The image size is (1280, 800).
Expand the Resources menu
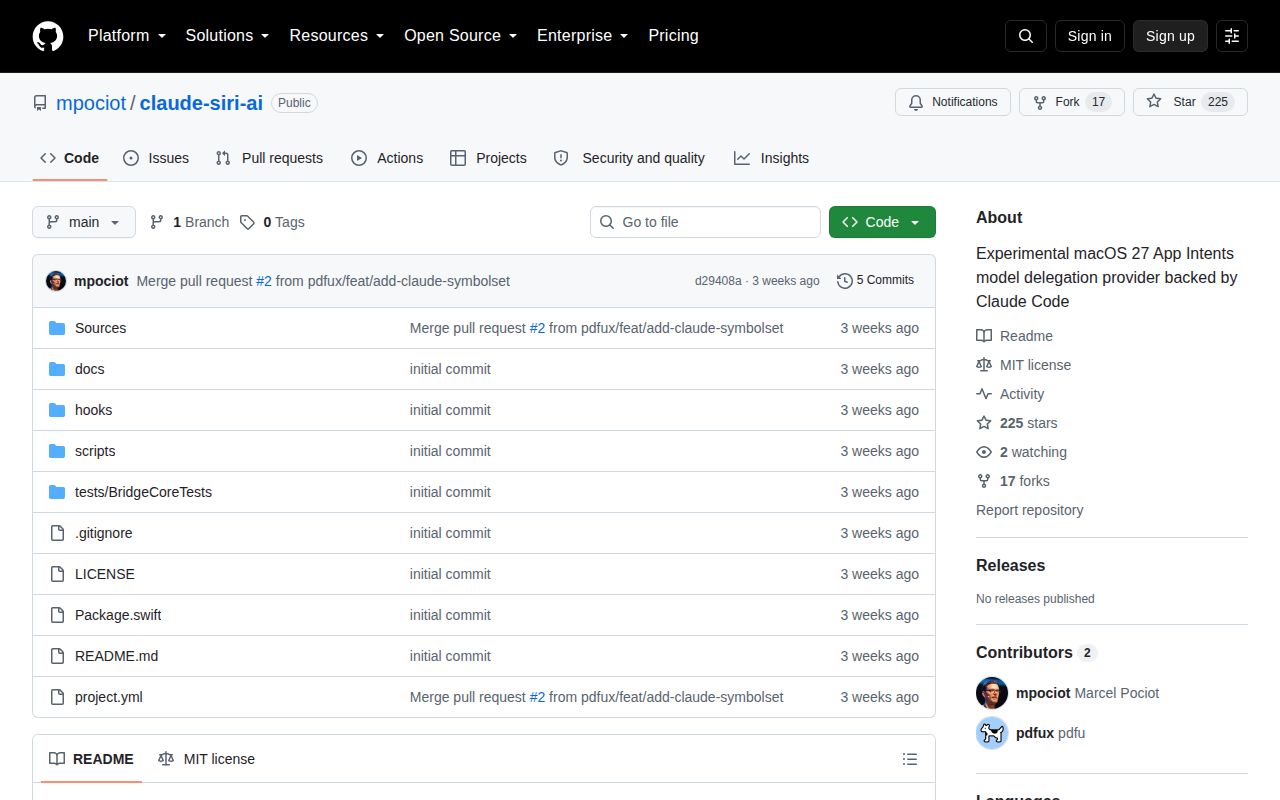tap(337, 36)
